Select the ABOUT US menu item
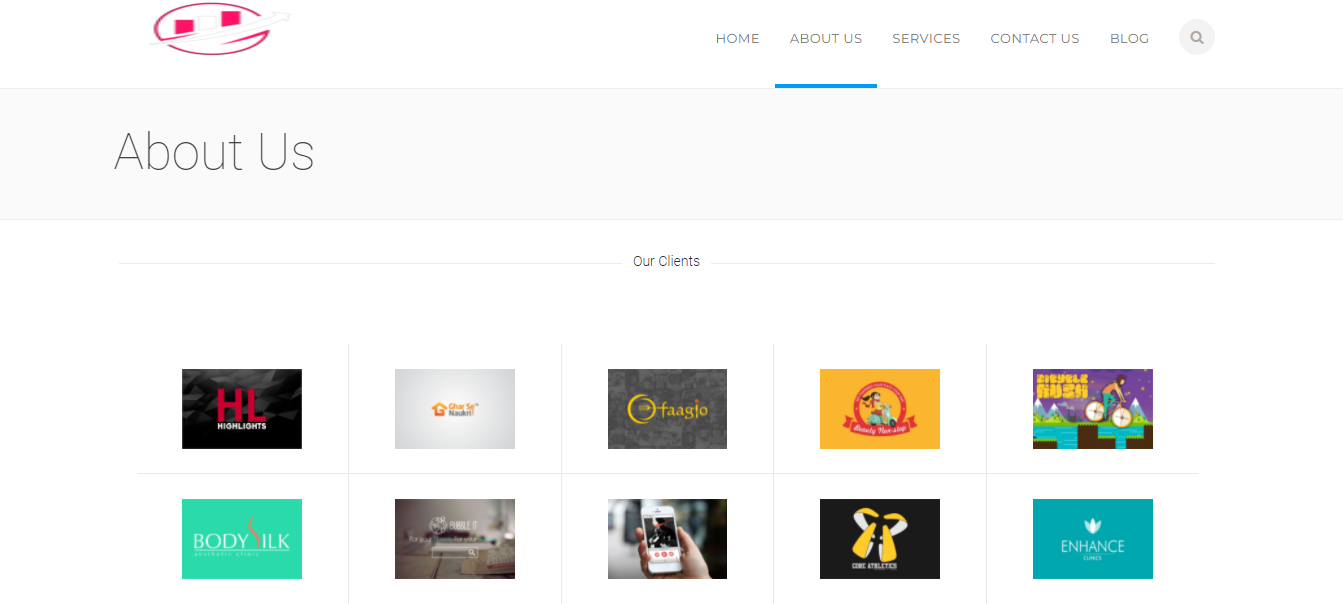 pyautogui.click(x=826, y=39)
